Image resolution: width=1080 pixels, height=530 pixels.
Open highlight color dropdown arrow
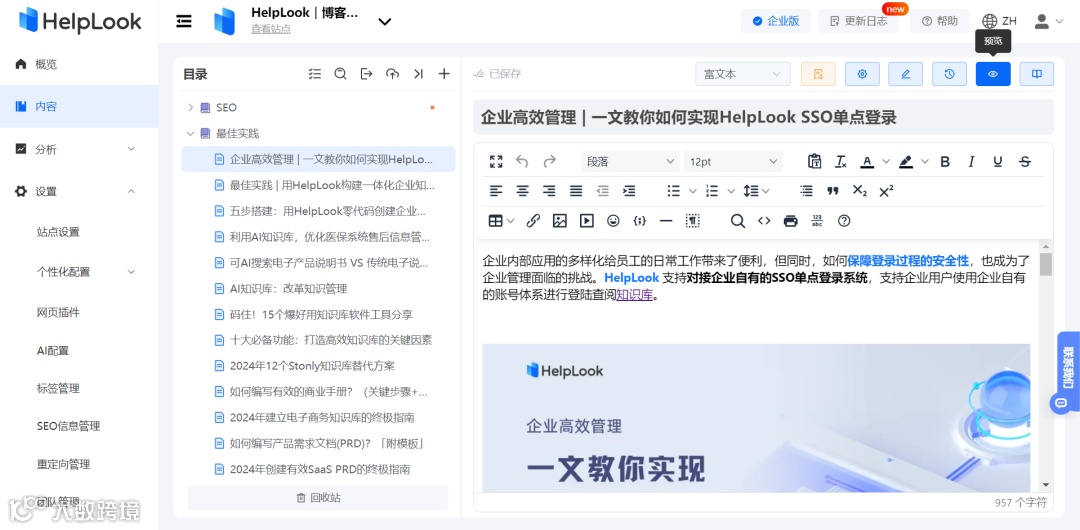925,161
